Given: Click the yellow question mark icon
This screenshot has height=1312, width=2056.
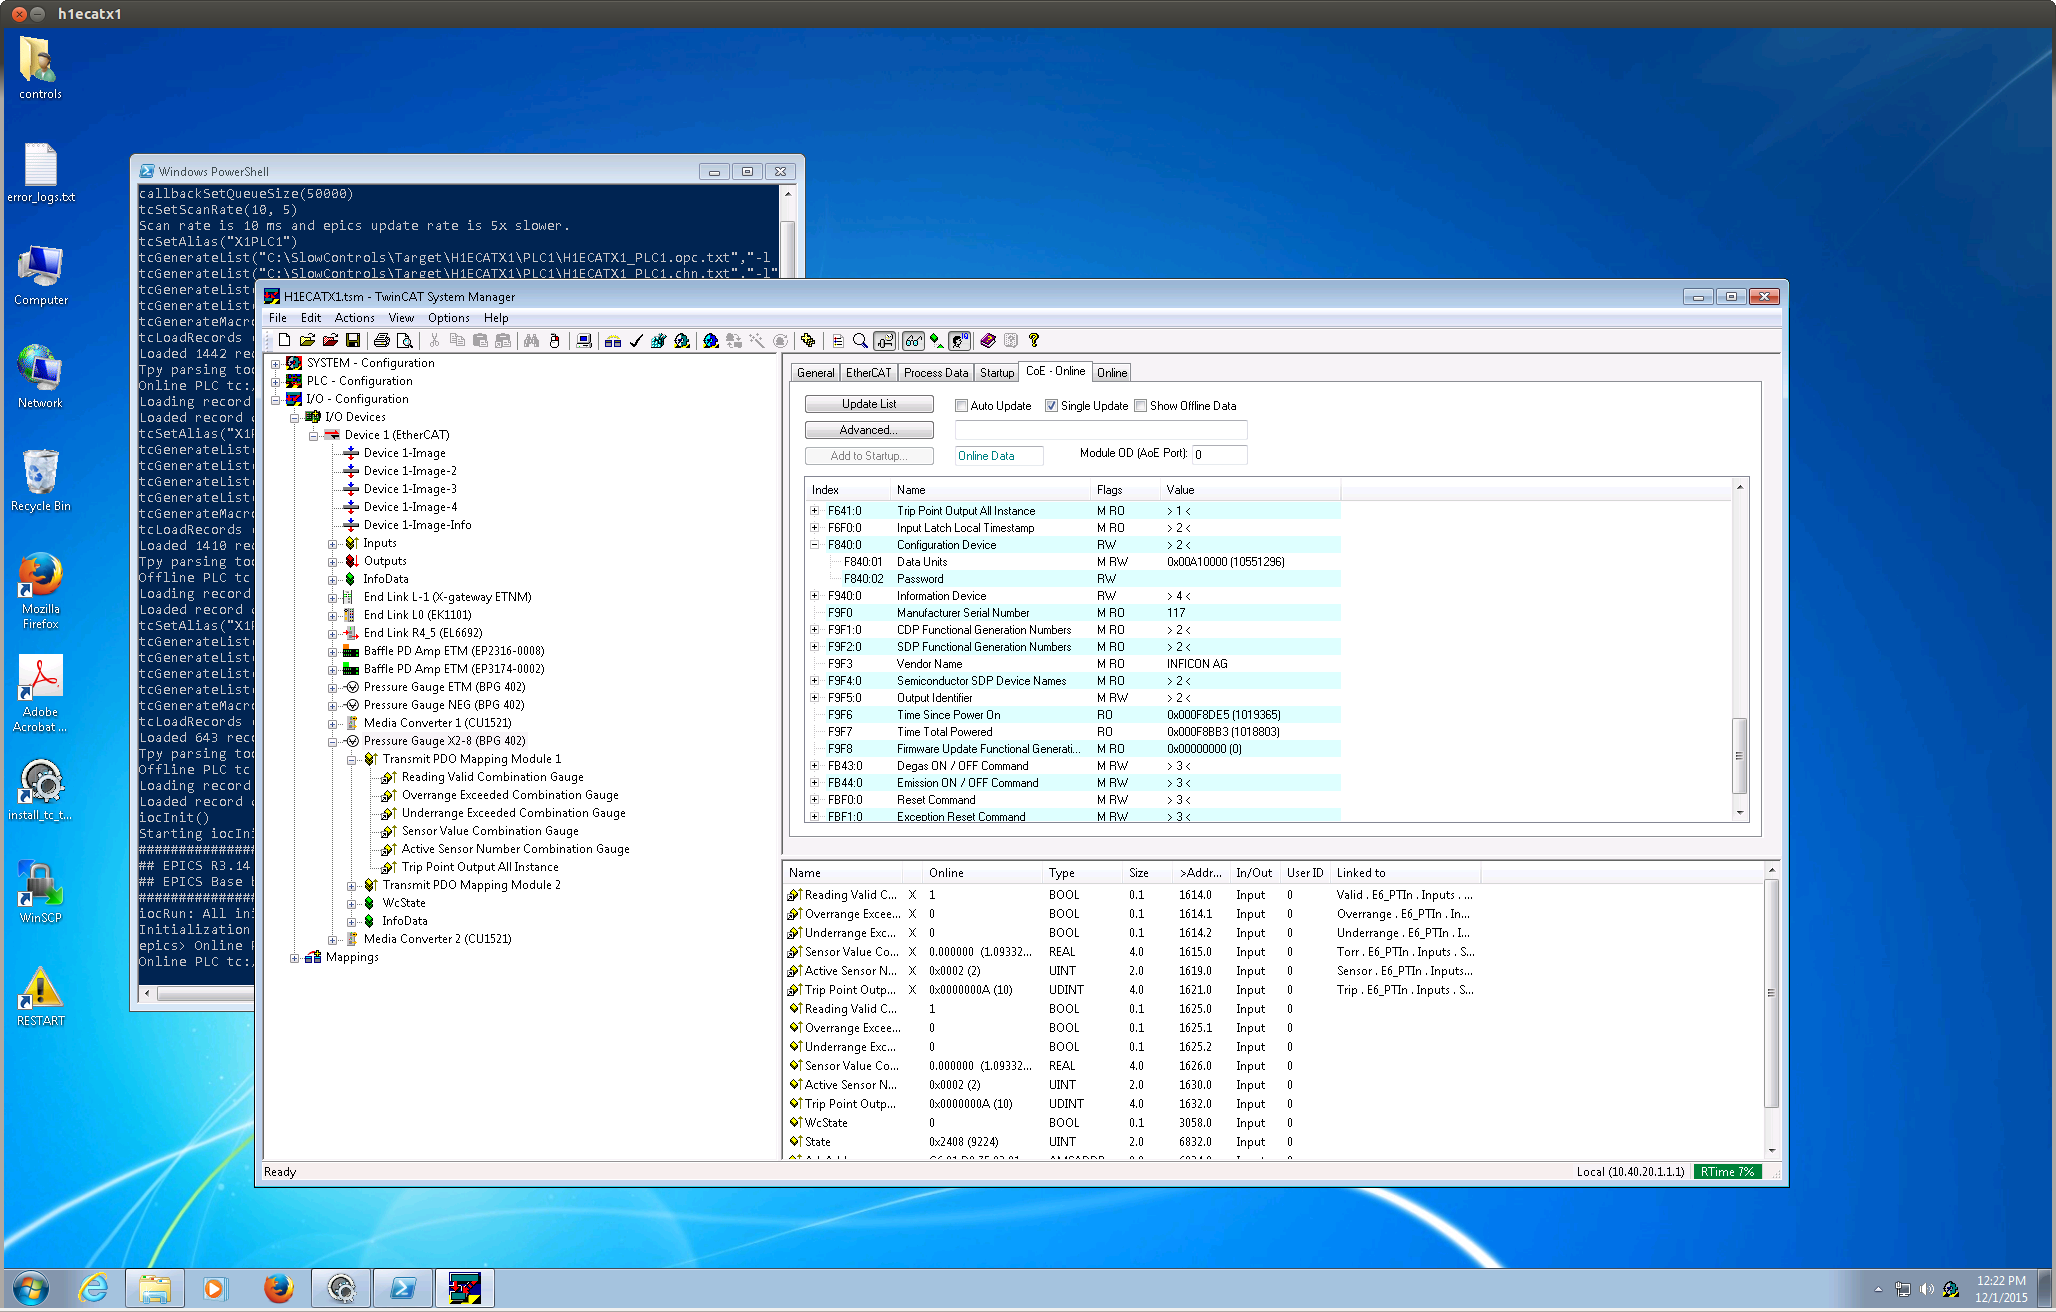Looking at the screenshot, I should (x=1034, y=341).
